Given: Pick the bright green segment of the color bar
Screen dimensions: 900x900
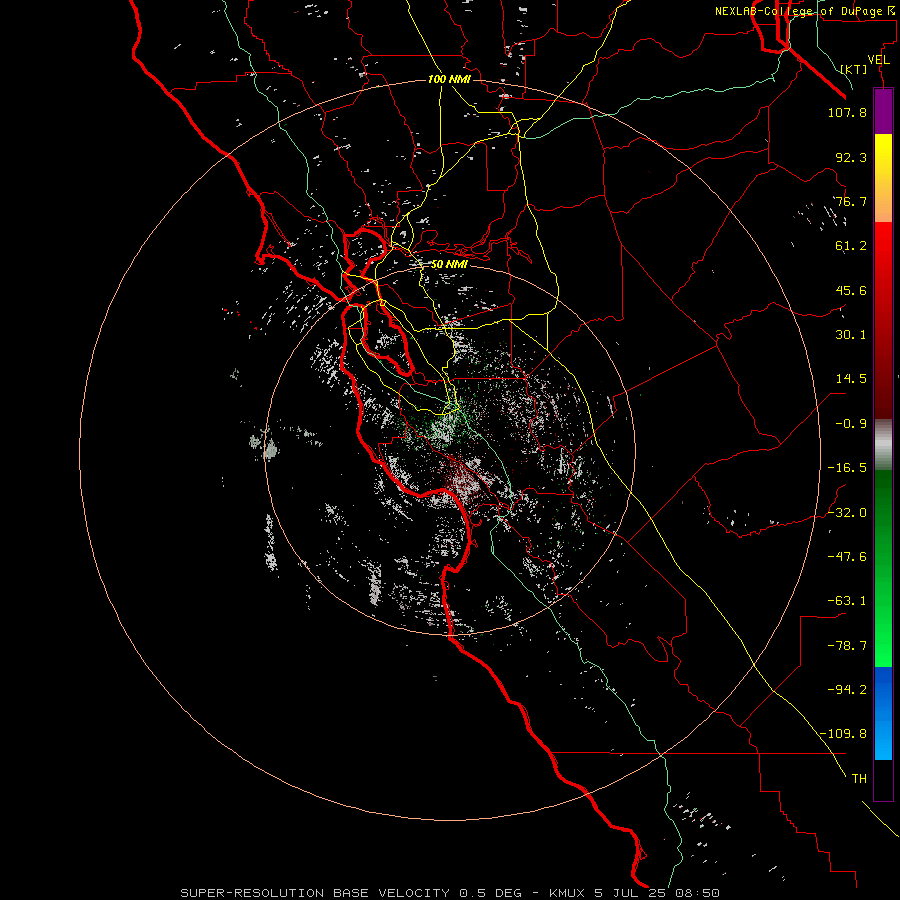Looking at the screenshot, I should pyautogui.click(x=883, y=626).
